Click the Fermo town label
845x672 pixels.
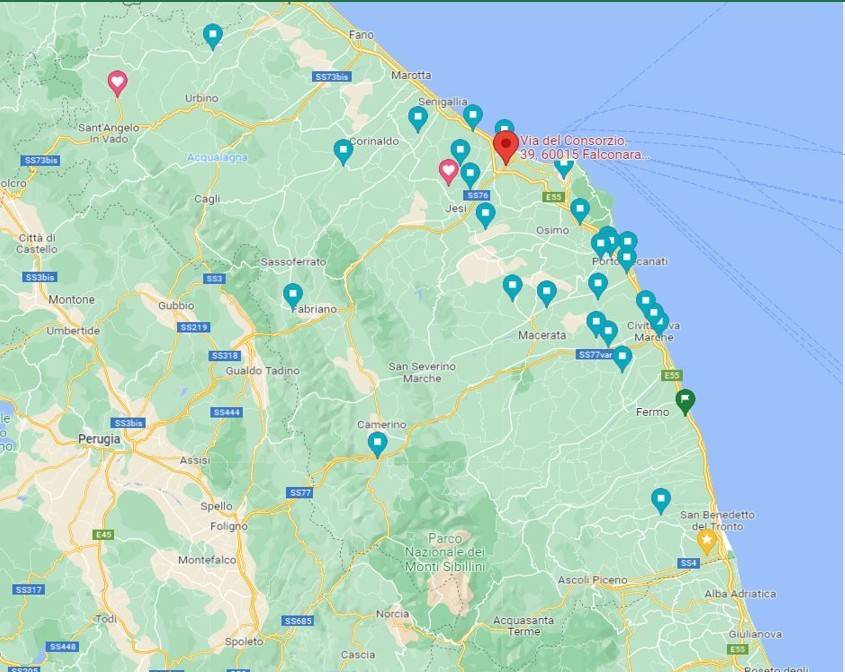[652, 412]
